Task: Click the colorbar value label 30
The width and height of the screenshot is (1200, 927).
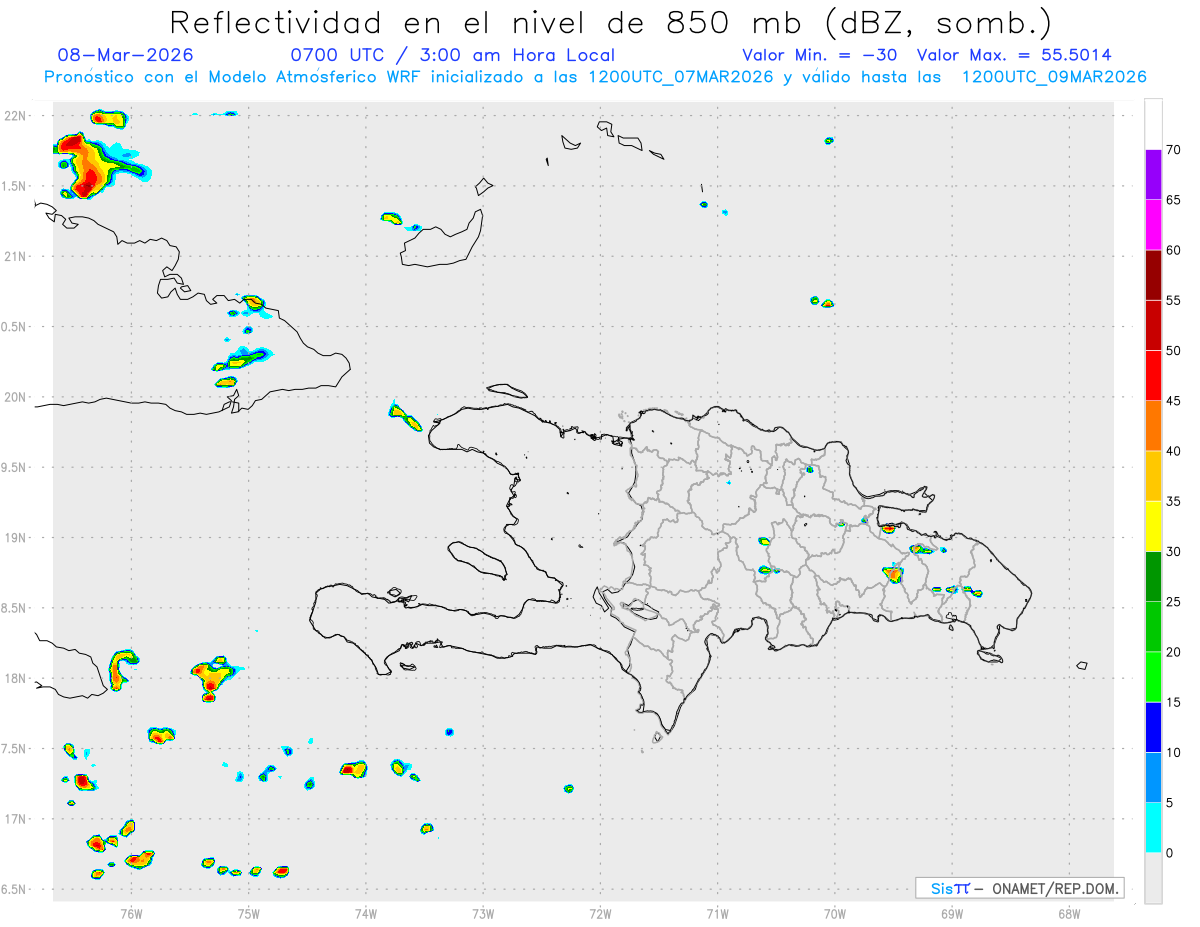Action: (x=1174, y=552)
